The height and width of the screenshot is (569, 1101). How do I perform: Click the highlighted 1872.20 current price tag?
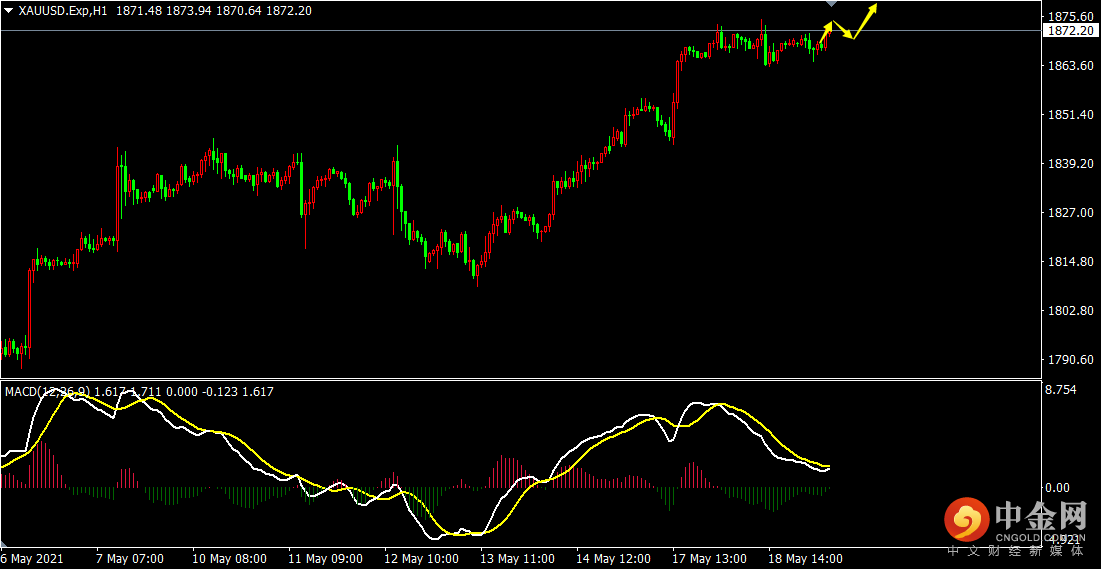coord(1070,31)
